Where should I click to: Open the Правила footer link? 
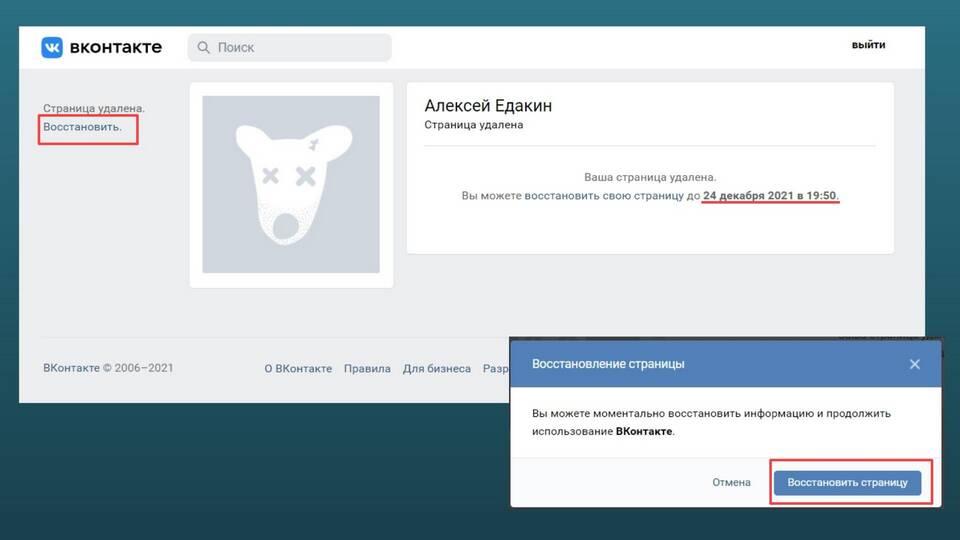pyautogui.click(x=367, y=368)
